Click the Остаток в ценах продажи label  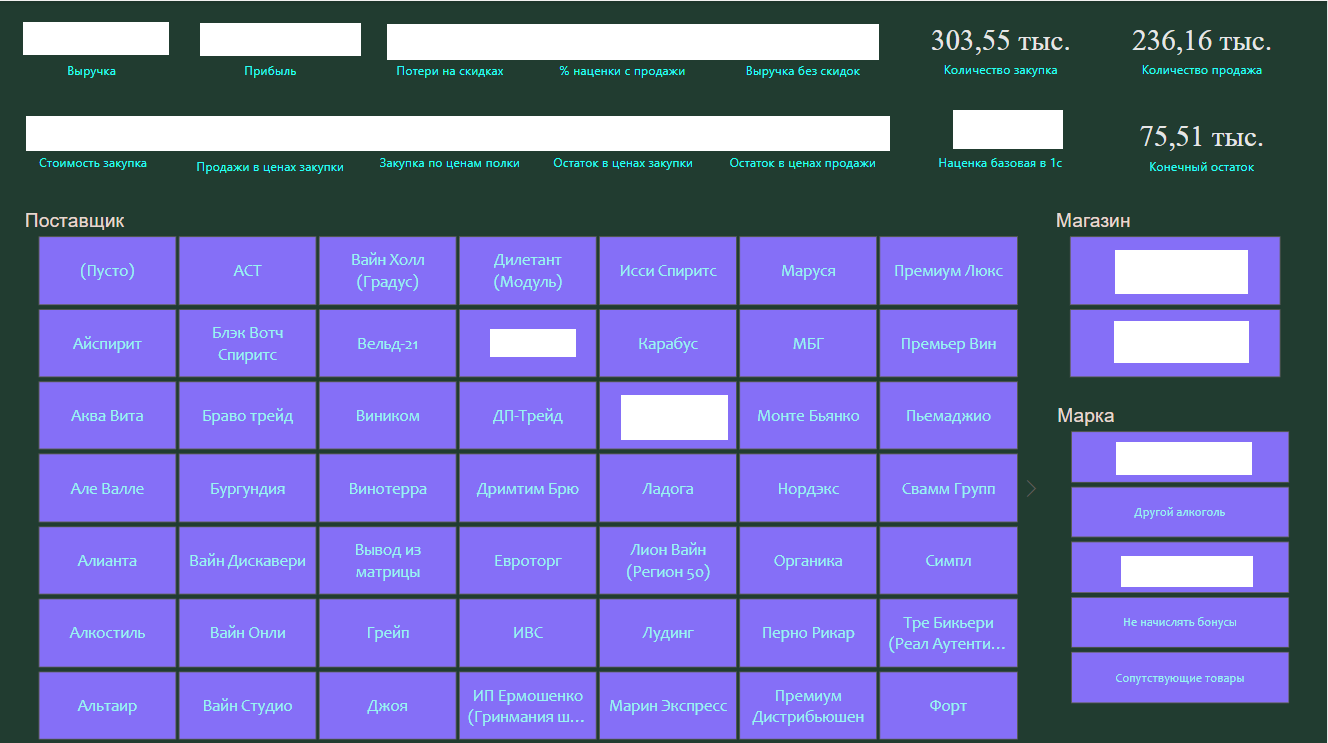click(802, 163)
